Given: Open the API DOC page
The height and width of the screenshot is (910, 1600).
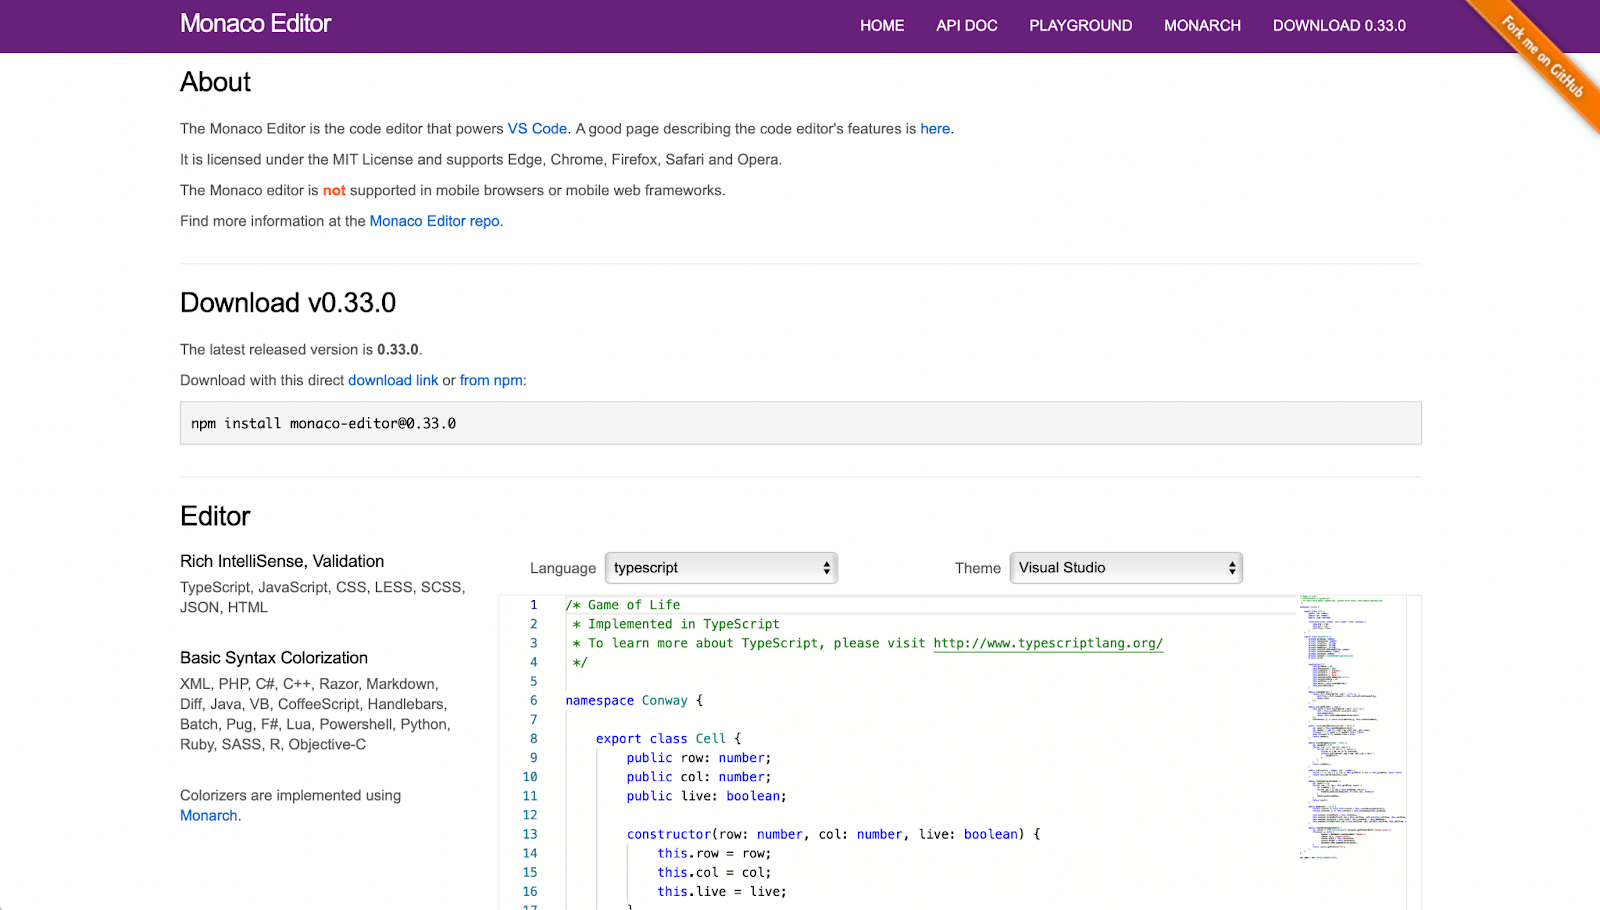Looking at the screenshot, I should 967,26.
